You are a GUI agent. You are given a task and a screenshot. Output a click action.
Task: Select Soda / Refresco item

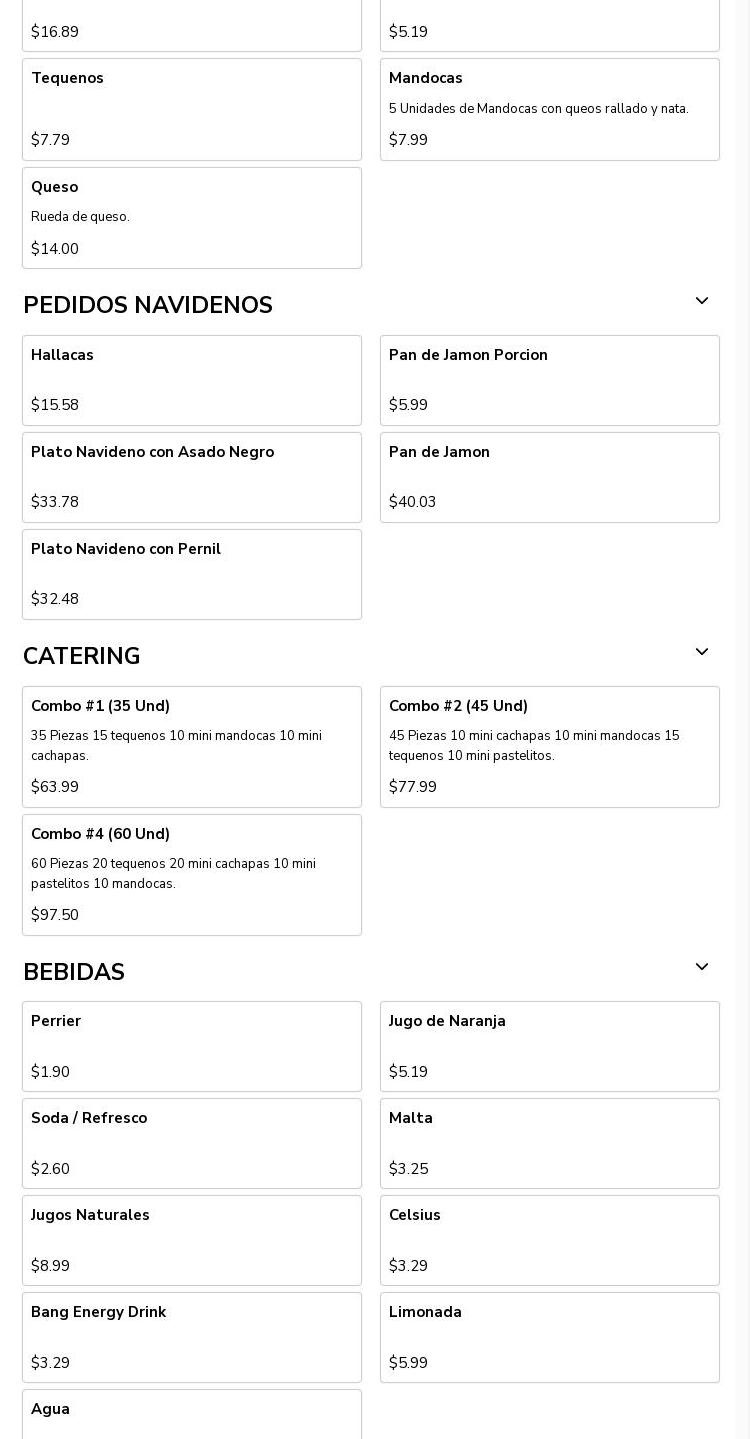pyautogui.click(x=192, y=1143)
